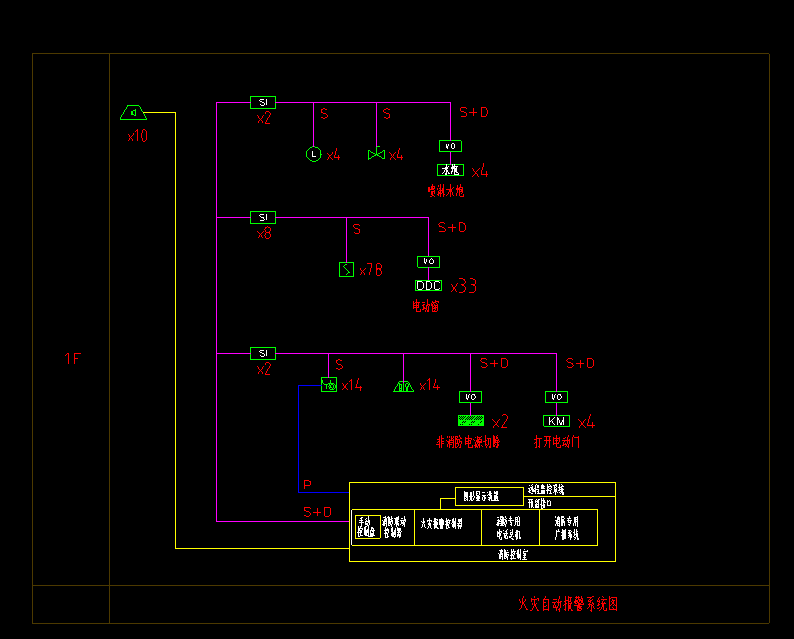Click the DDC controller box
This screenshot has height=639, width=794.
click(428, 286)
